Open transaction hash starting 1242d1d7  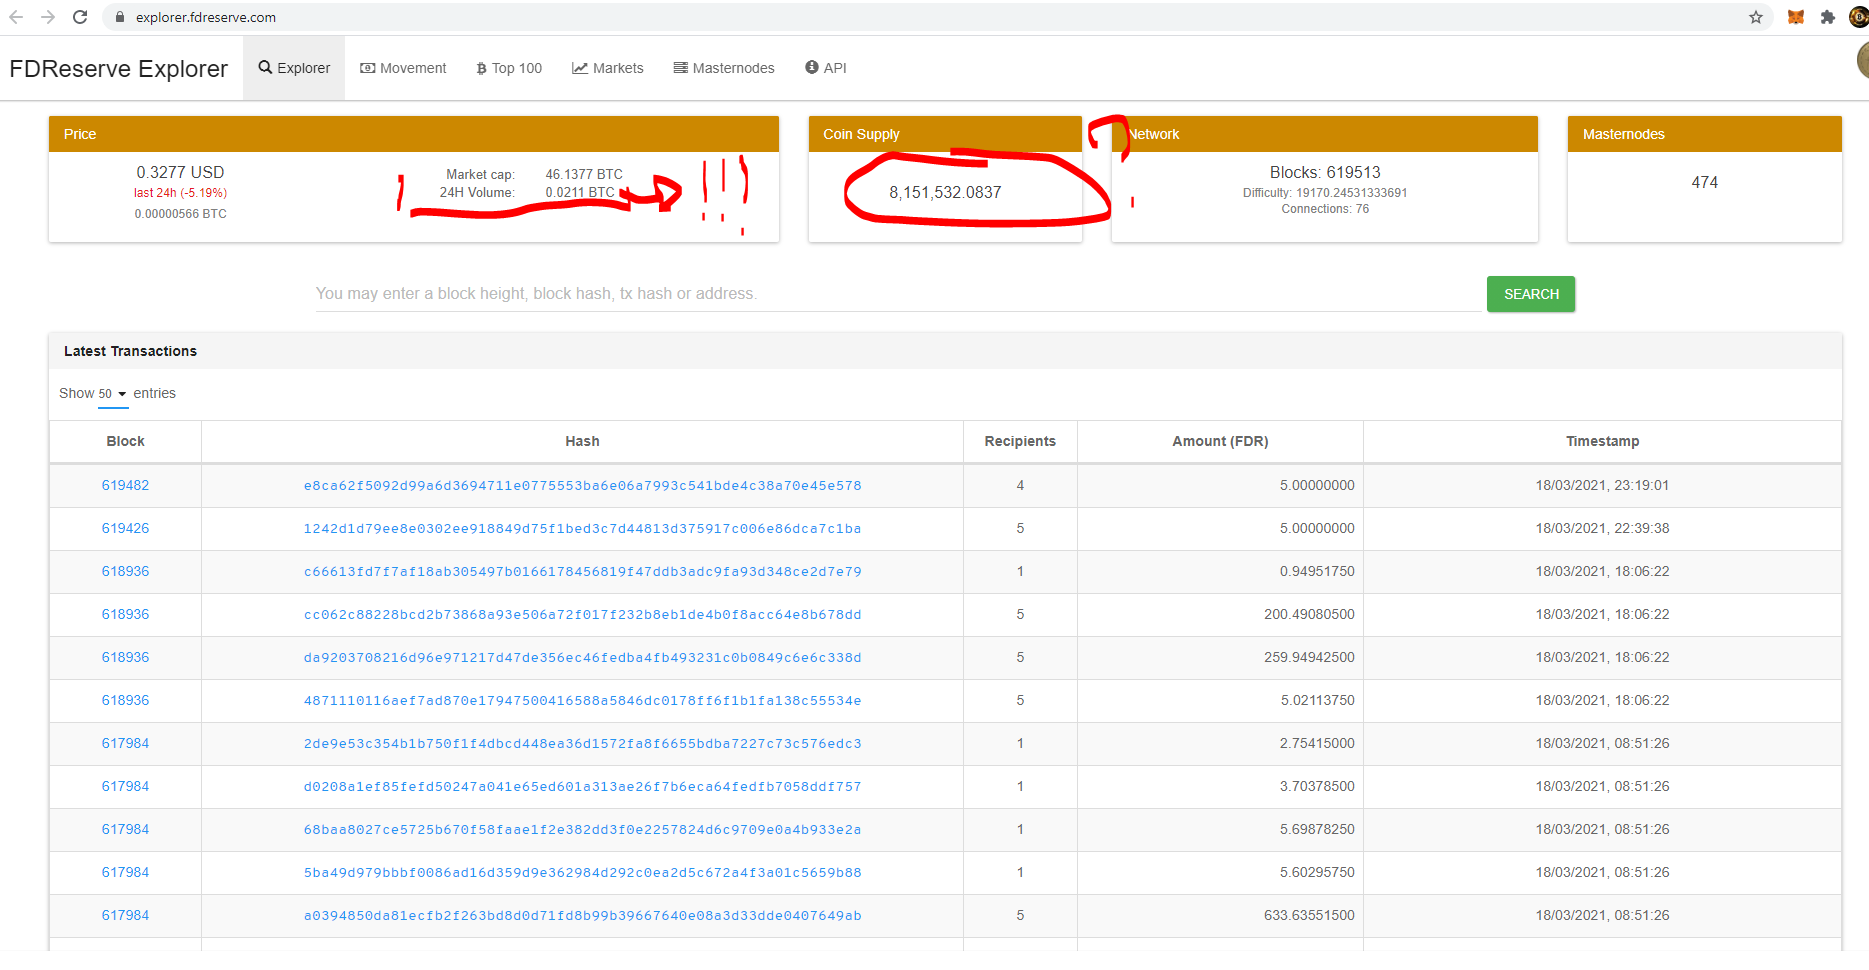point(582,529)
